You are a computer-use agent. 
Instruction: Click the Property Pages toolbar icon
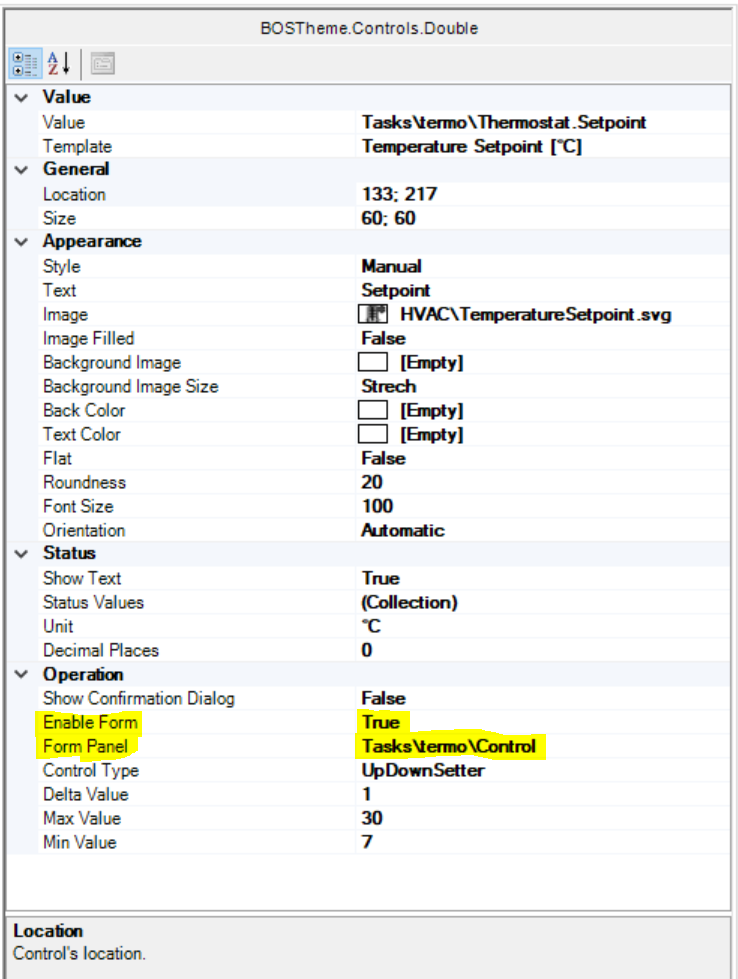[x=101, y=64]
